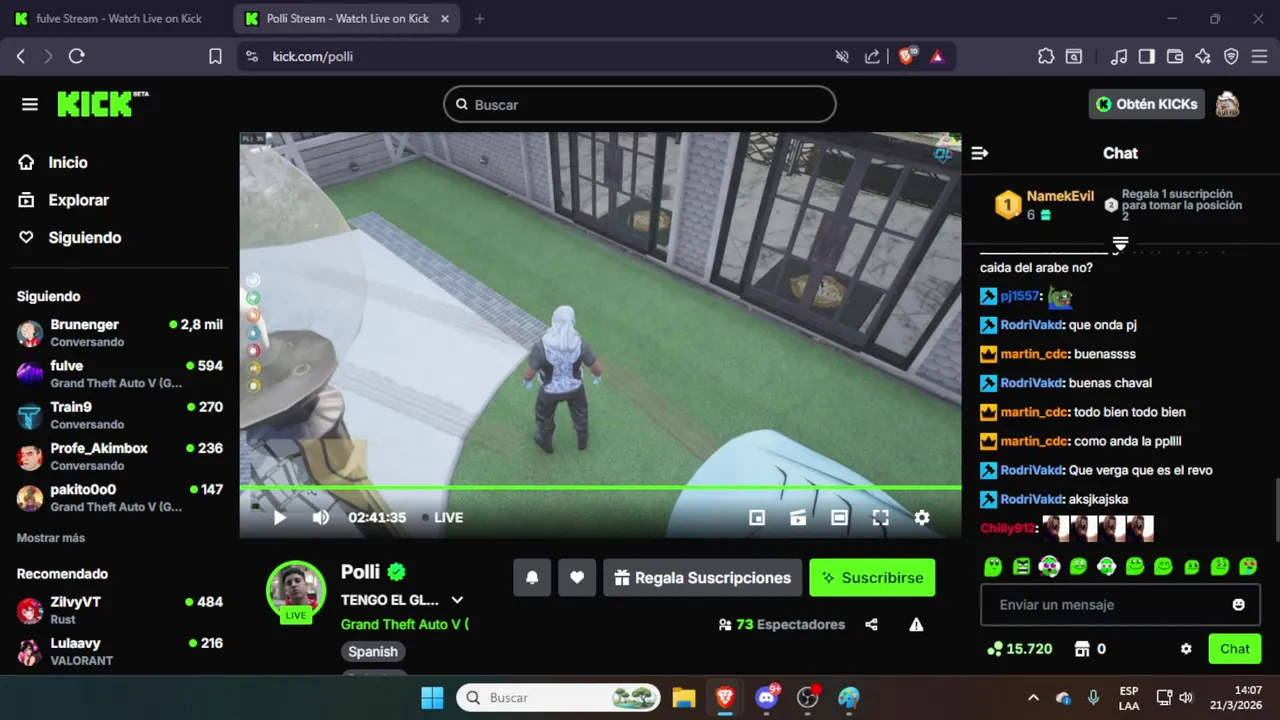Open Discord from the taskbar
The height and width of the screenshot is (720, 1280).
(x=767, y=697)
